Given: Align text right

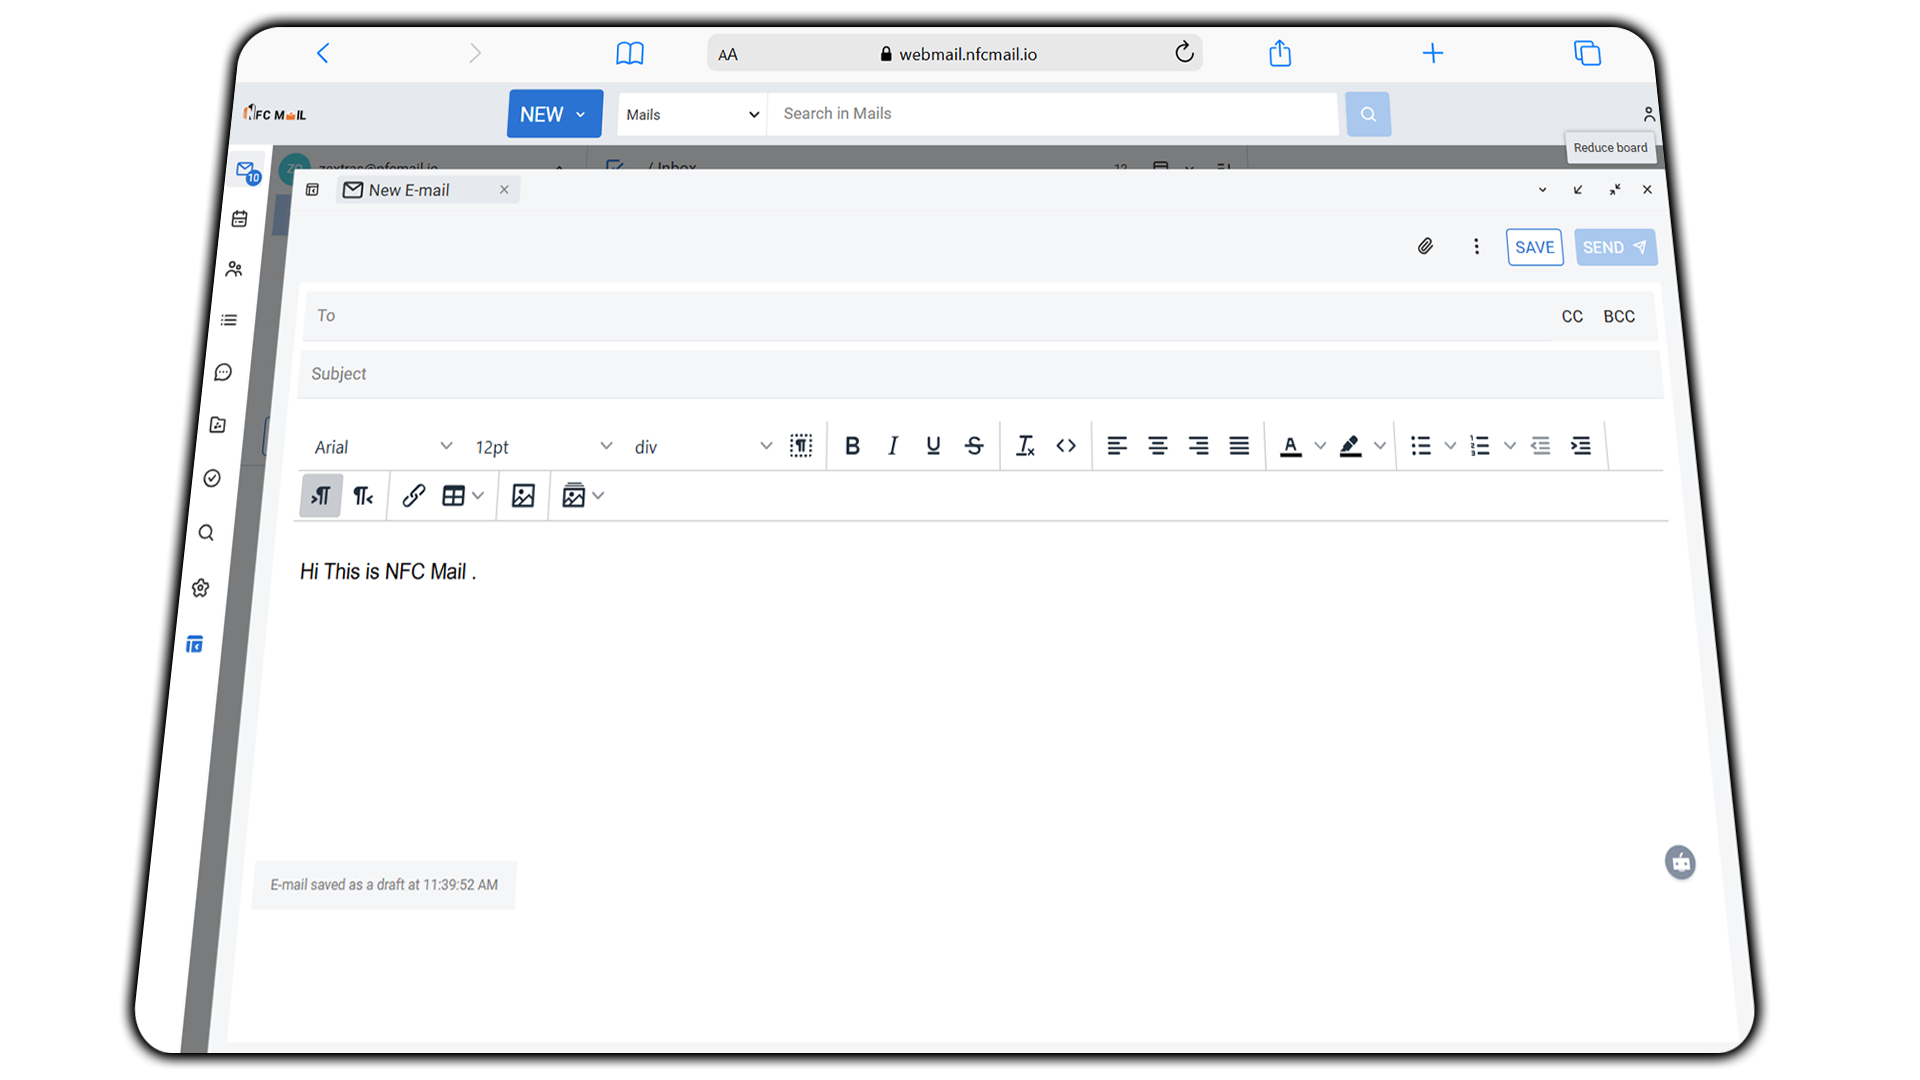Looking at the screenshot, I should click(1198, 446).
